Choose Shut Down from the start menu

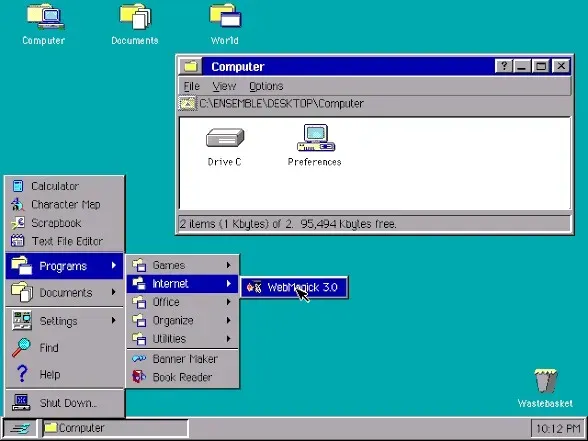pyautogui.click(x=64, y=403)
